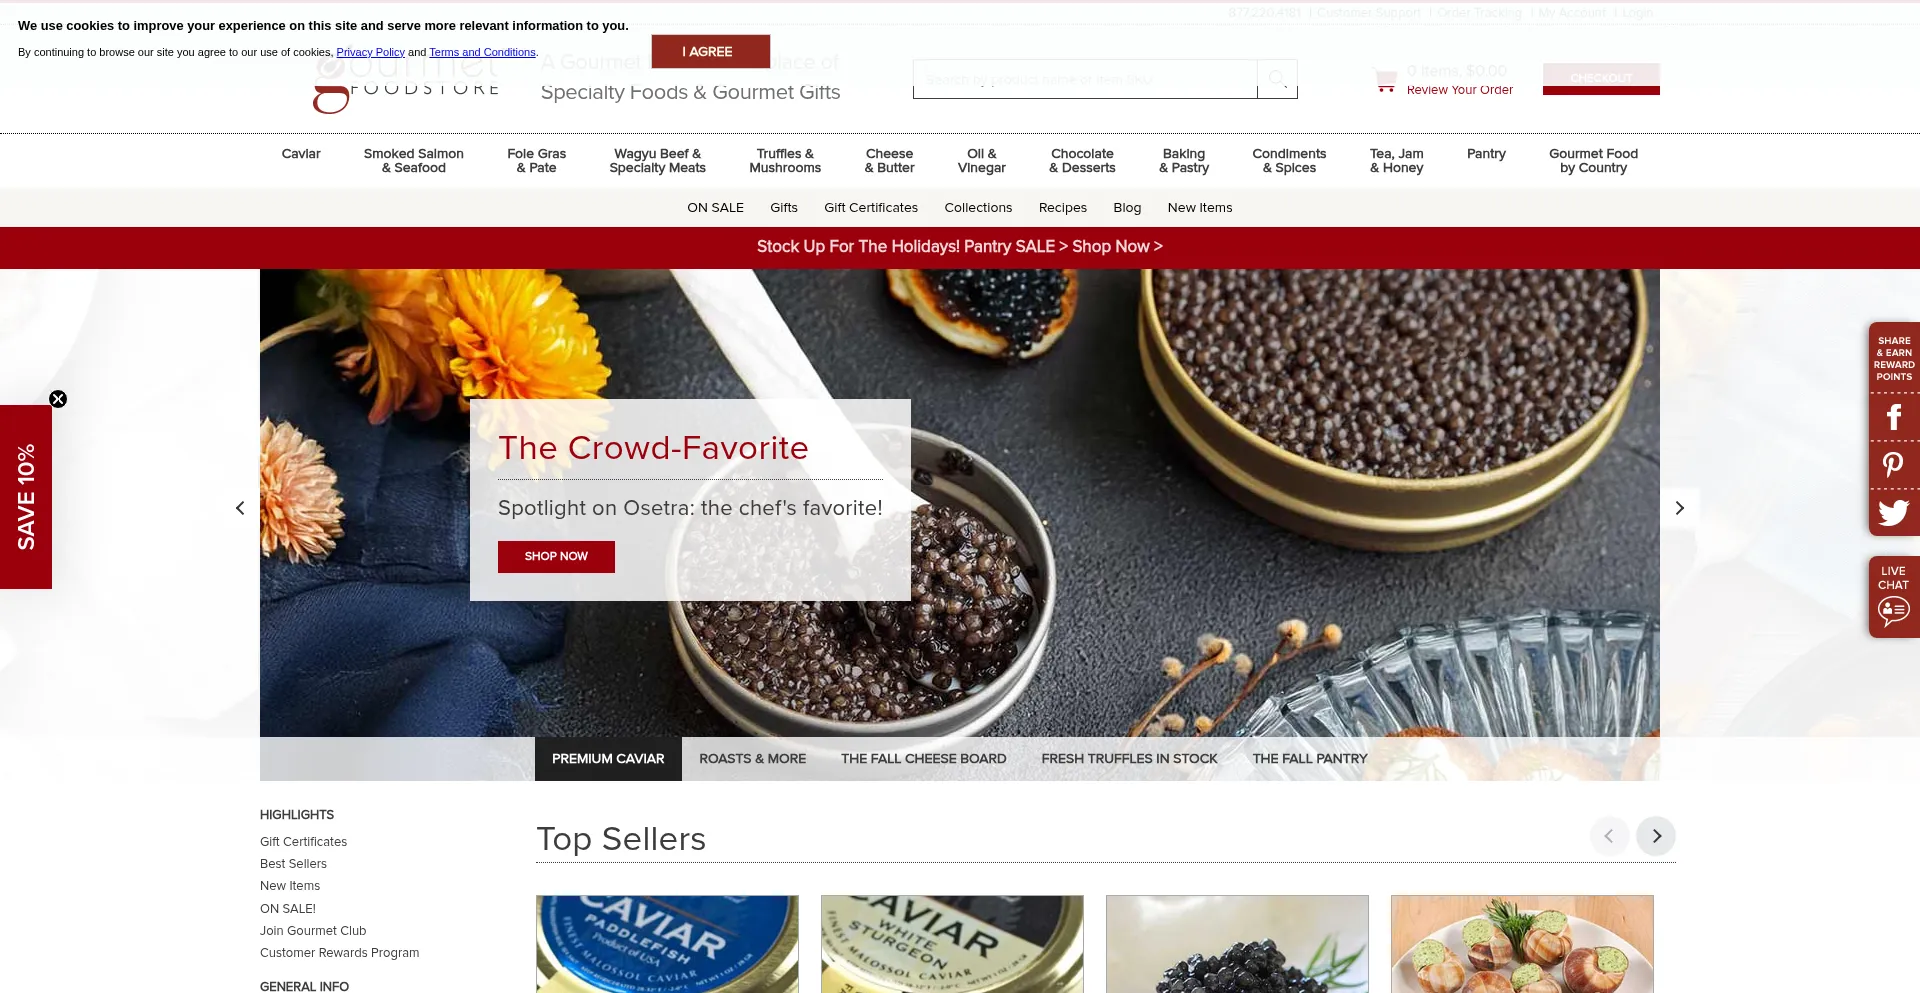The height and width of the screenshot is (993, 1920).
Task: Share via the Pinterest icon
Action: coord(1893,465)
